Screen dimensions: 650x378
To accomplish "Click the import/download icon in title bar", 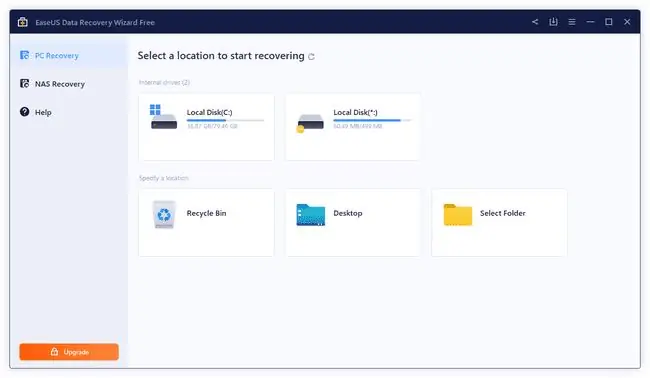I will point(553,22).
